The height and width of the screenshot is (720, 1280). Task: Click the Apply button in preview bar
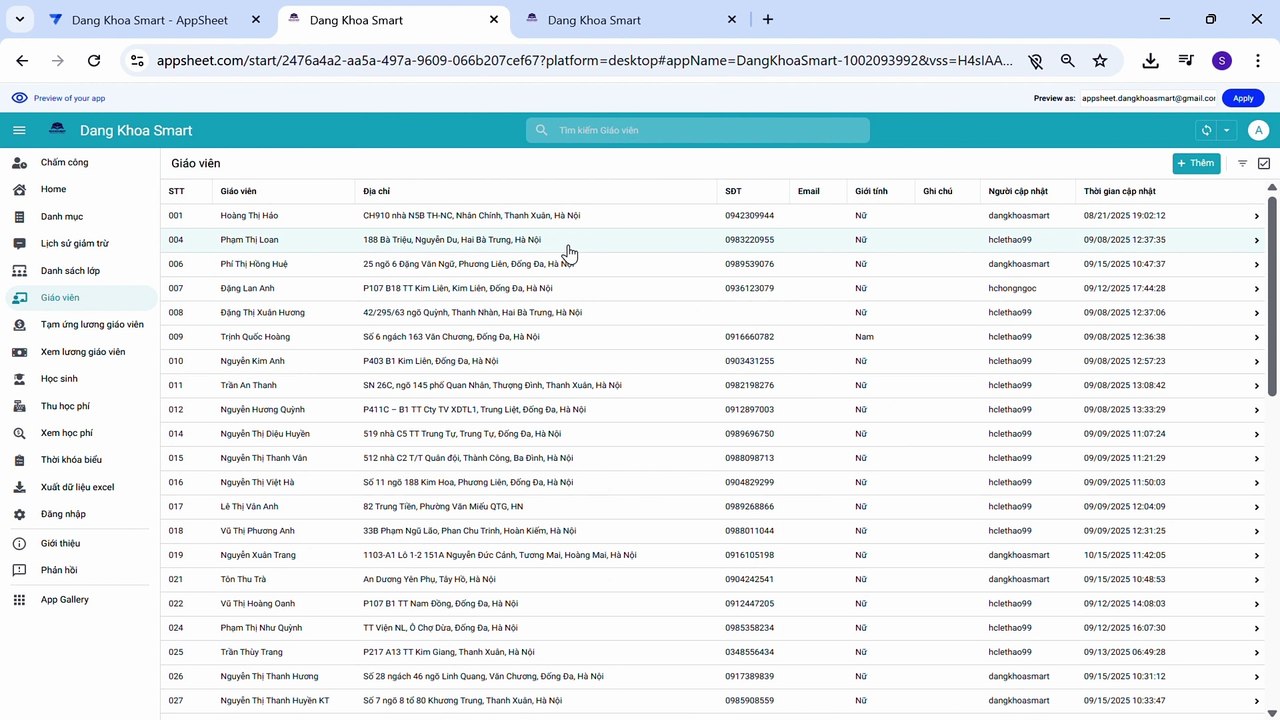click(1243, 98)
